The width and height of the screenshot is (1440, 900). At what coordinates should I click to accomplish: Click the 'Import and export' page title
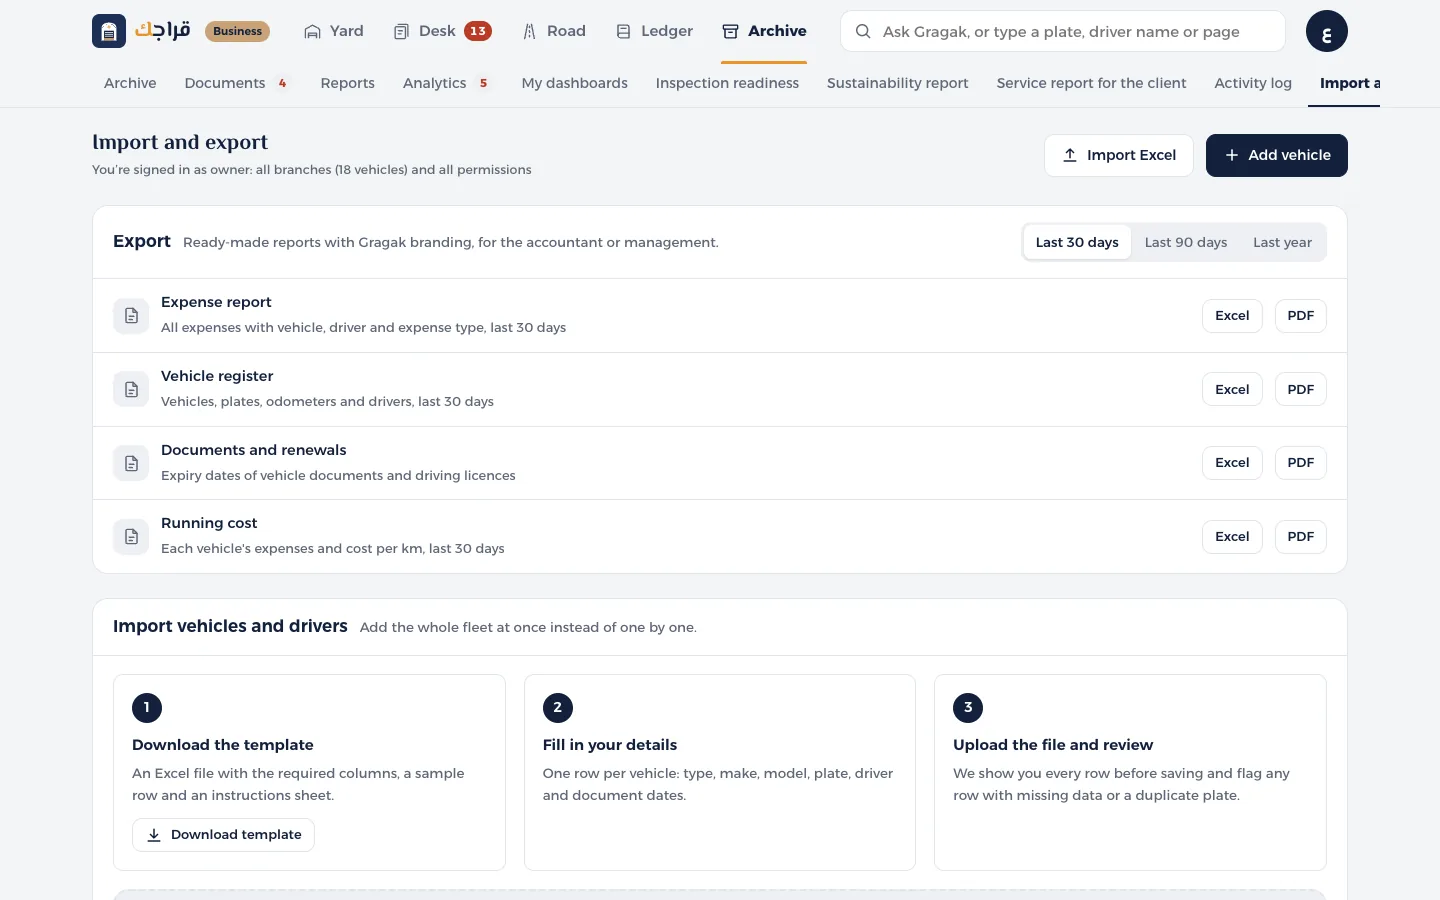(x=180, y=142)
